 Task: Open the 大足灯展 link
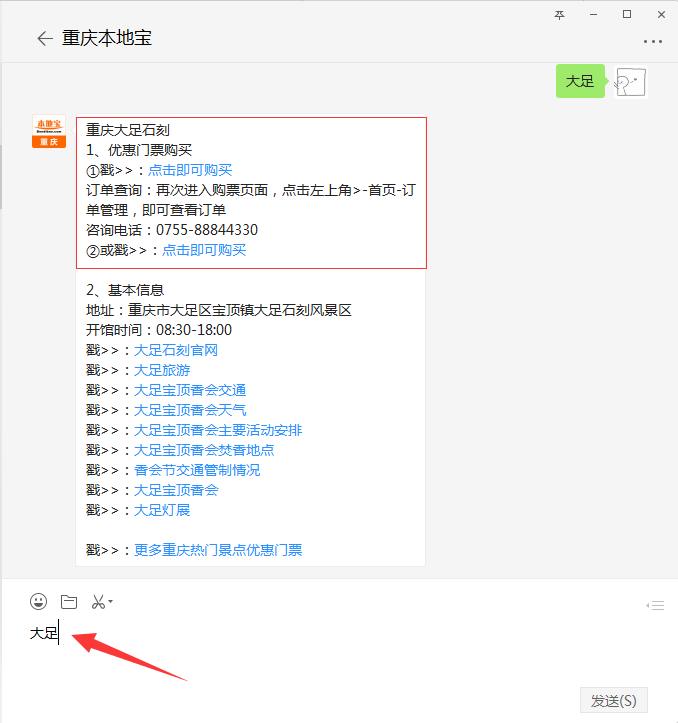[x=162, y=510]
